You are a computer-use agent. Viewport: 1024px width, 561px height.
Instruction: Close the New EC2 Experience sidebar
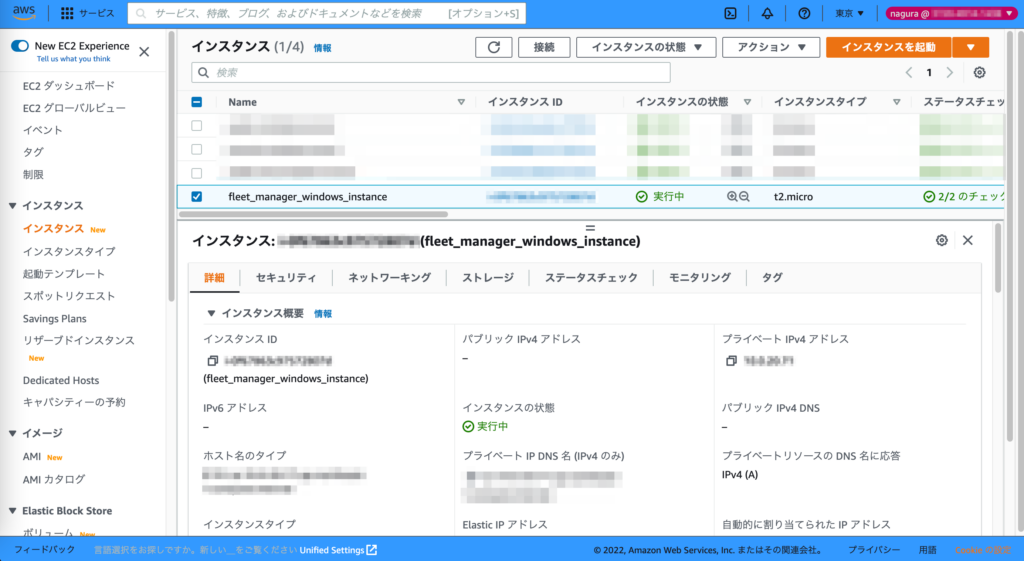click(144, 52)
